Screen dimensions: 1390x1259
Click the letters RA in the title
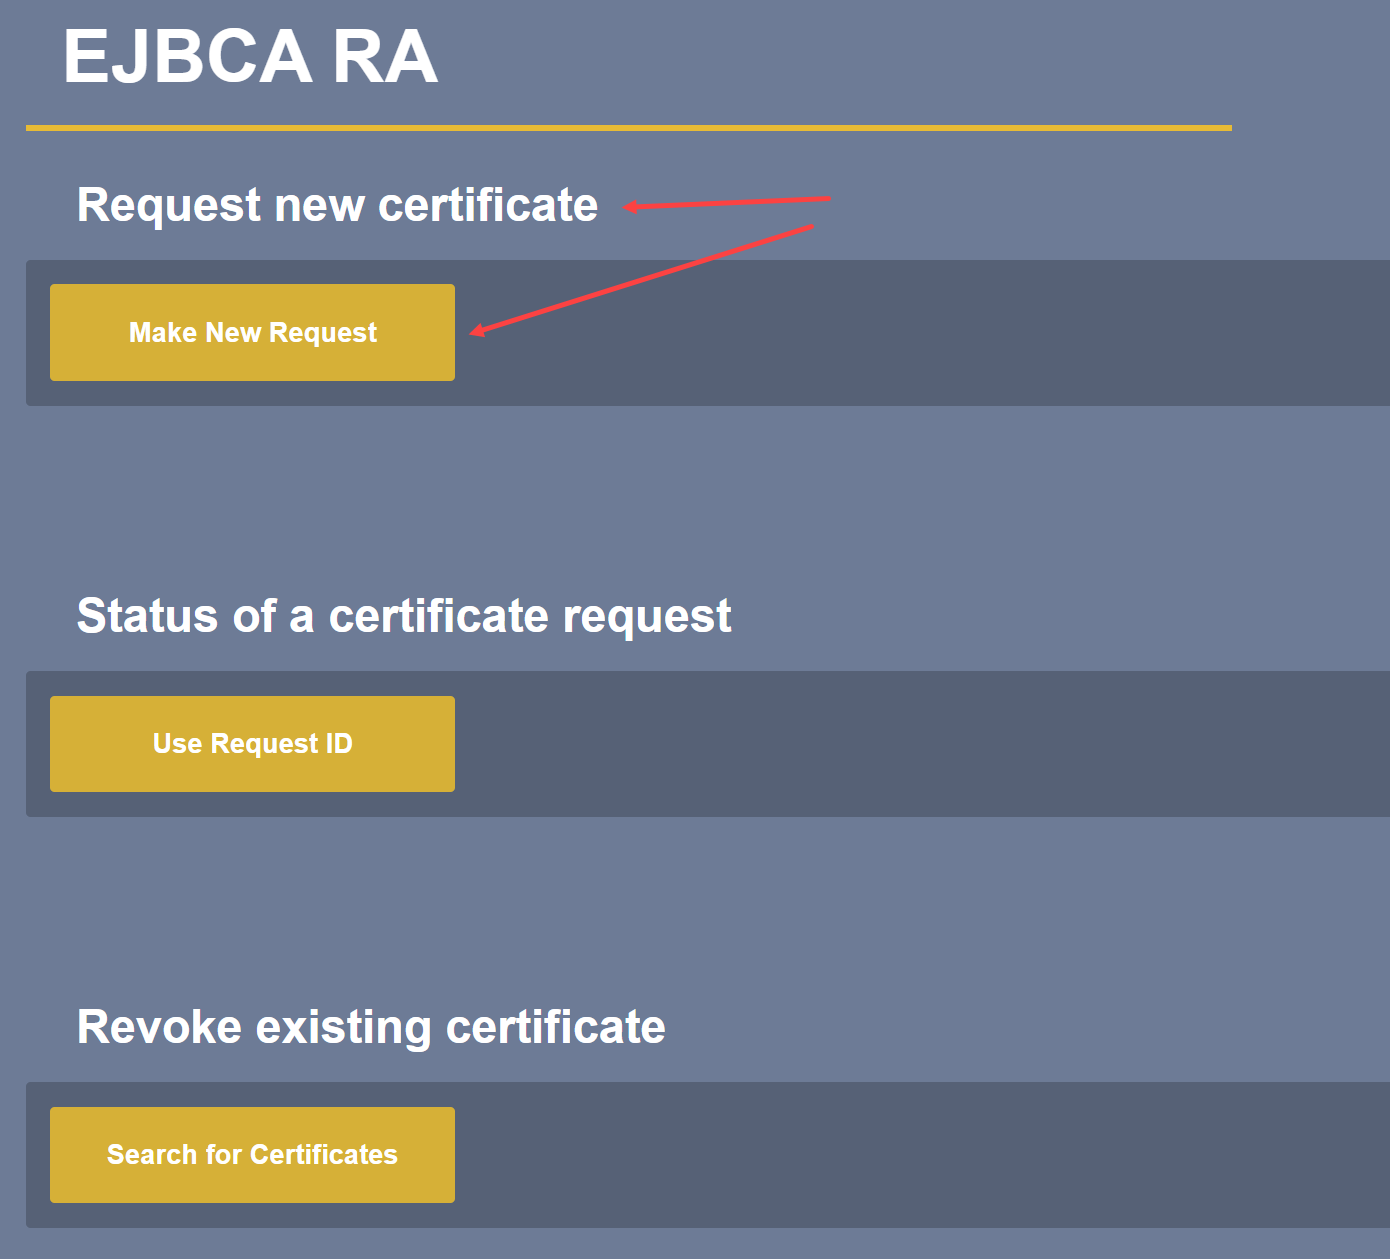tap(385, 57)
